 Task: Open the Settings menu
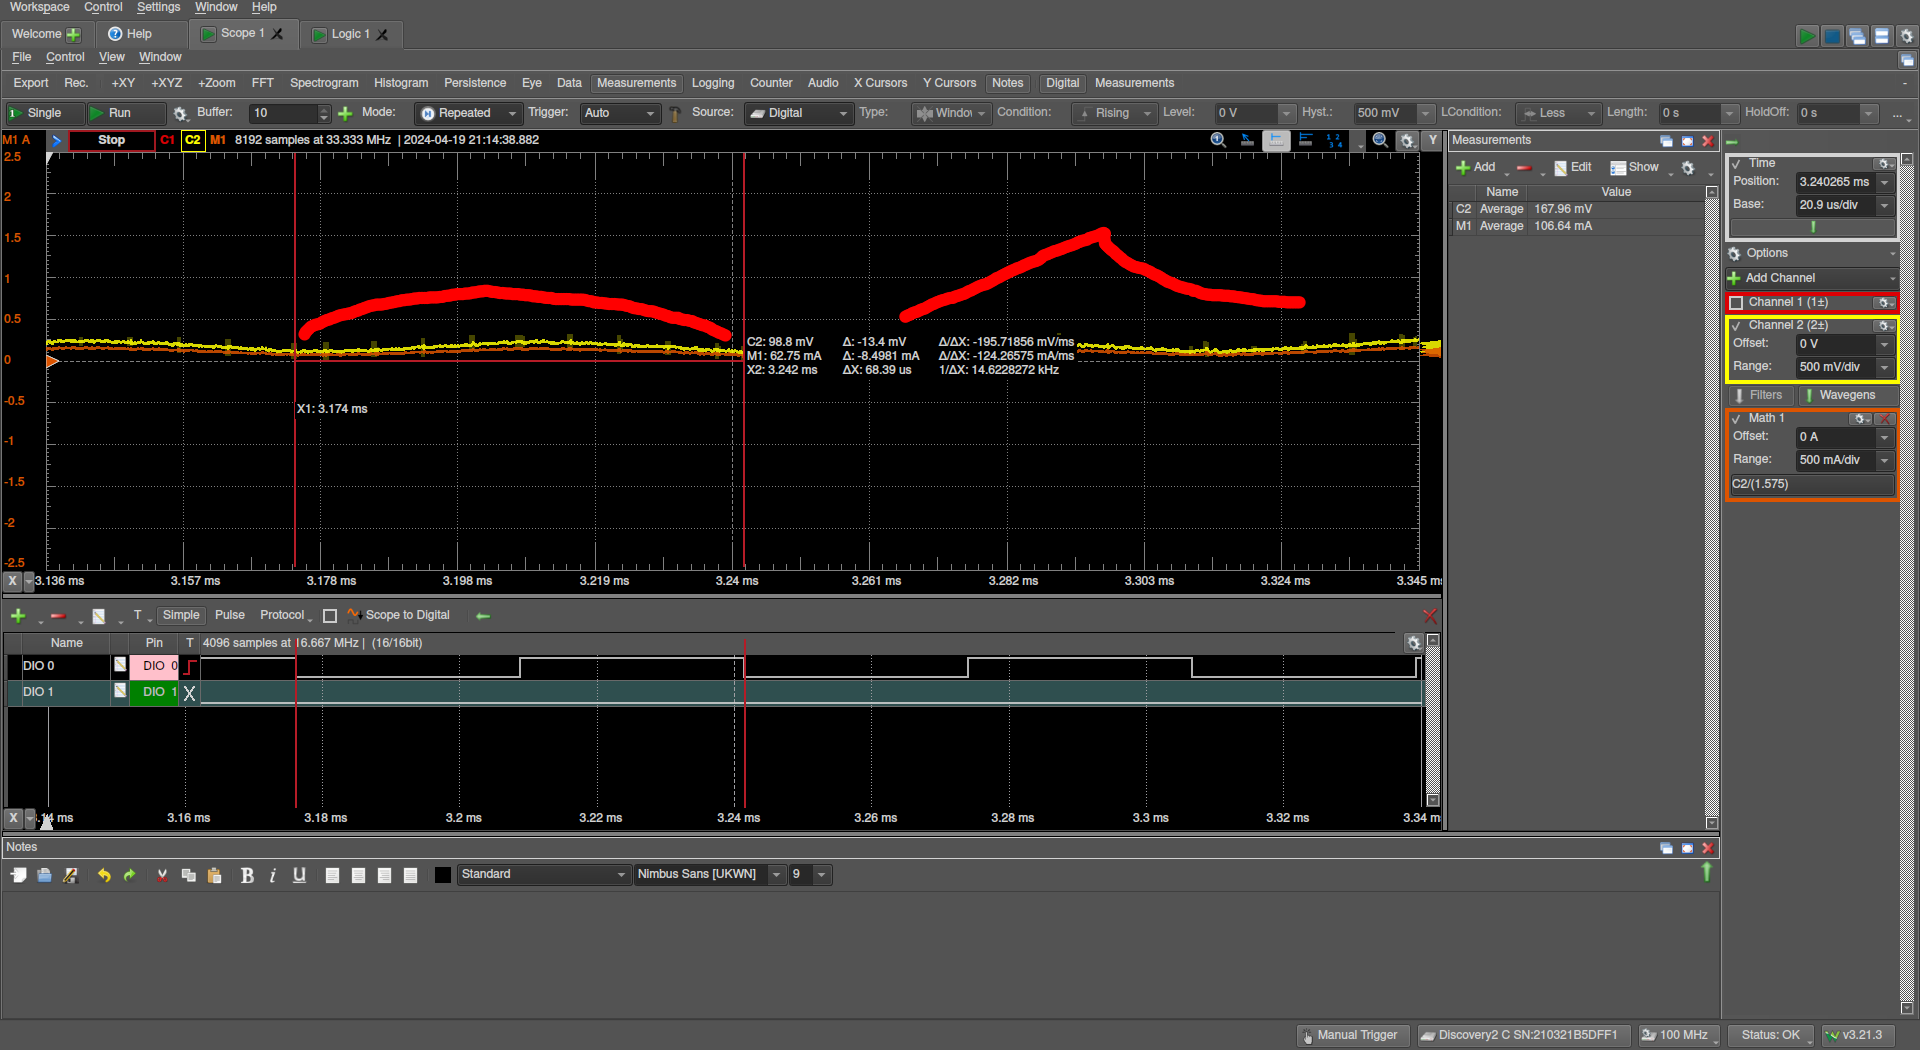(158, 7)
